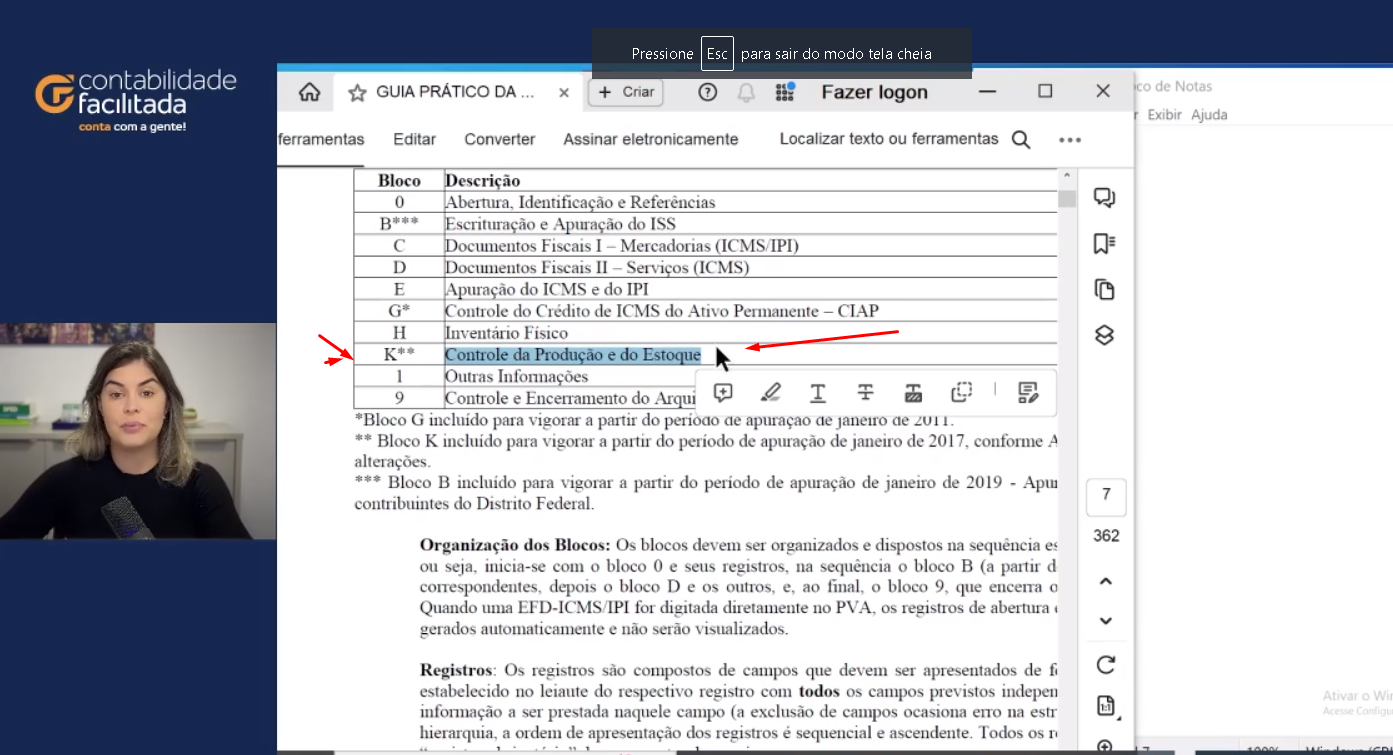
Task: Open the page thumbnails panel icon
Action: click(x=1104, y=290)
